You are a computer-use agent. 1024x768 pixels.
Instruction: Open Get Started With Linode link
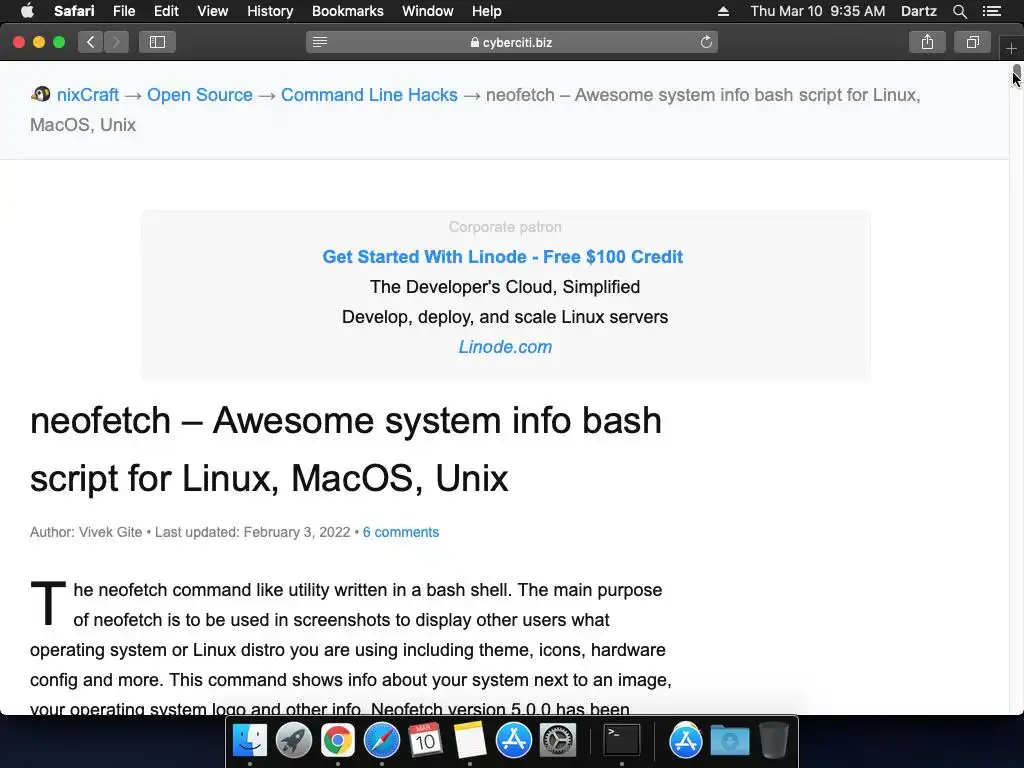pos(503,257)
